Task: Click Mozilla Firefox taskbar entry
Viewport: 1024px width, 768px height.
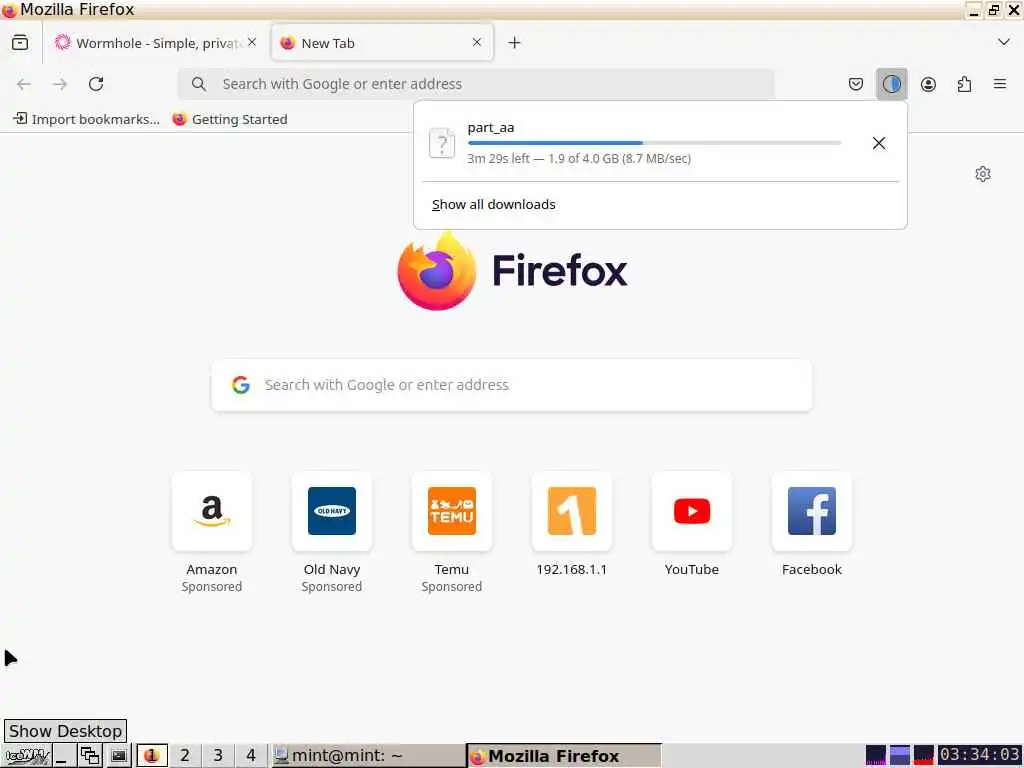Action: coord(564,756)
